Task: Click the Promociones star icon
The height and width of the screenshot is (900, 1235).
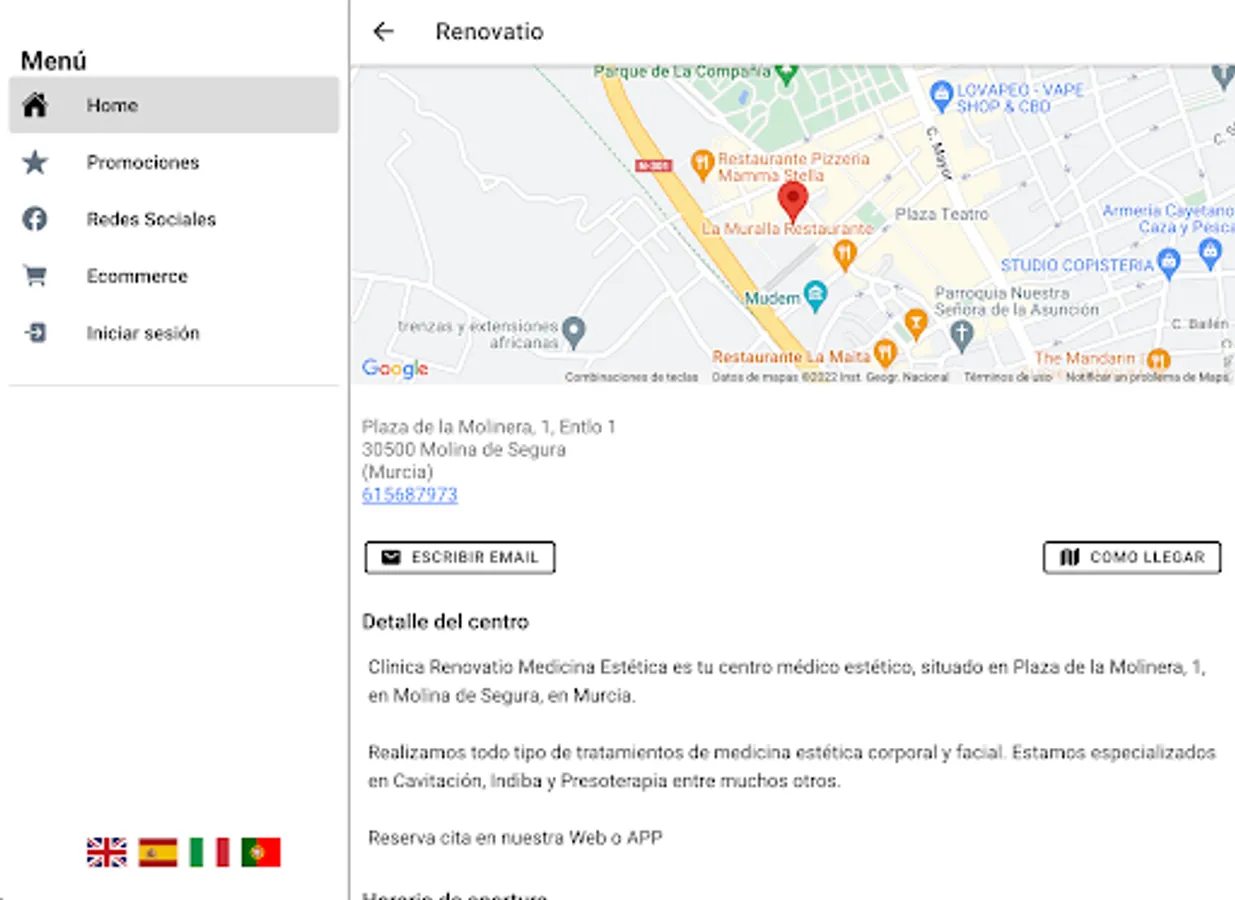Action: pos(35,162)
